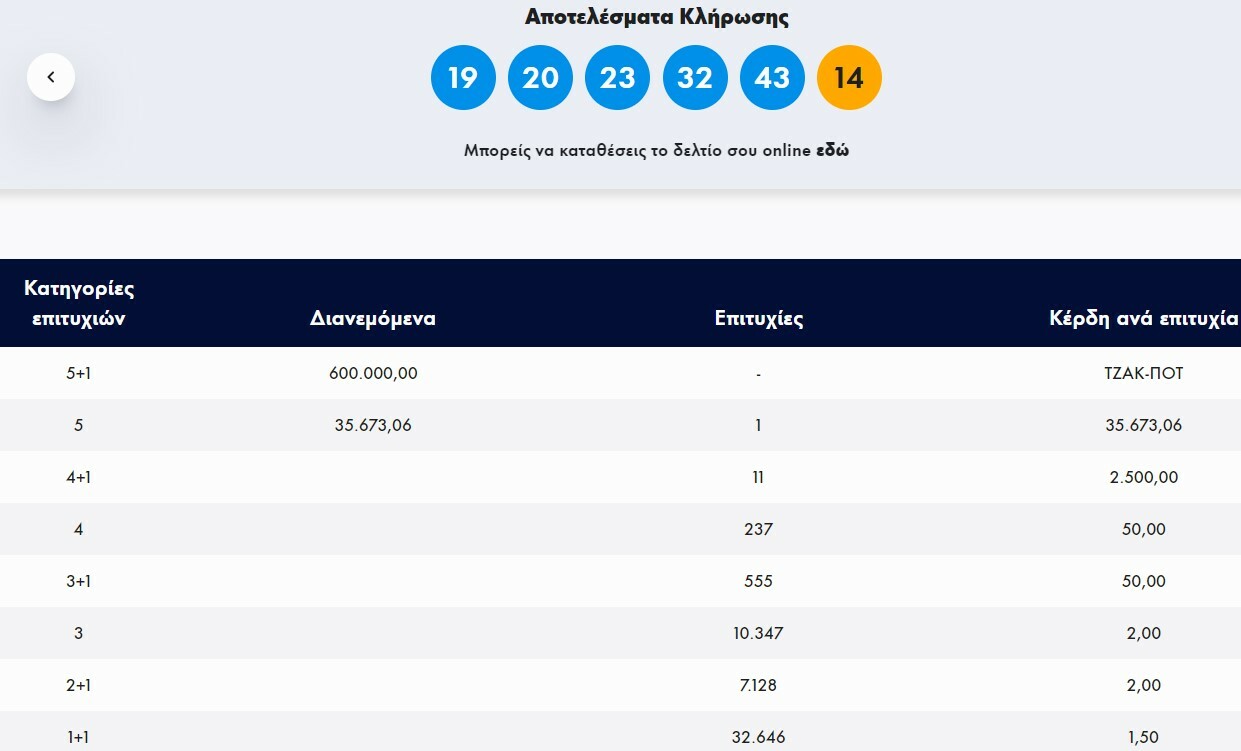Click the 'Διανεμόμενα' column header
The width and height of the screenshot is (1241, 751).
click(x=373, y=319)
